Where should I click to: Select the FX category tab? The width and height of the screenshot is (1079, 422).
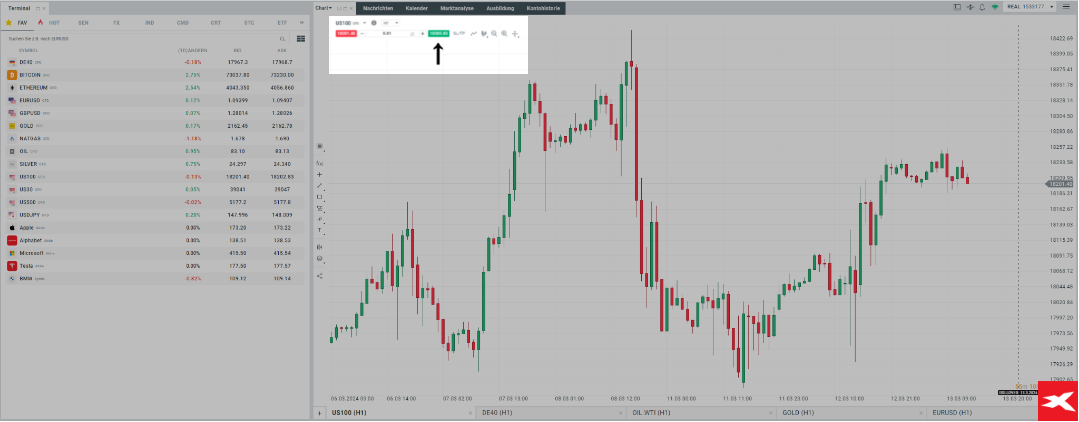click(116, 23)
